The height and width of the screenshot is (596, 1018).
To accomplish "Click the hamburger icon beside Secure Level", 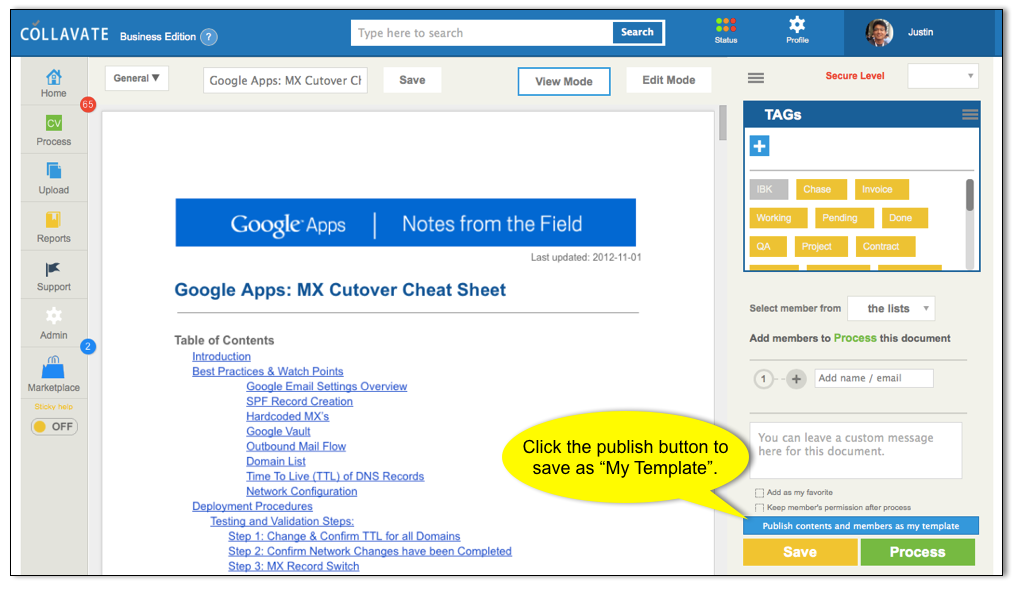I will (x=756, y=78).
